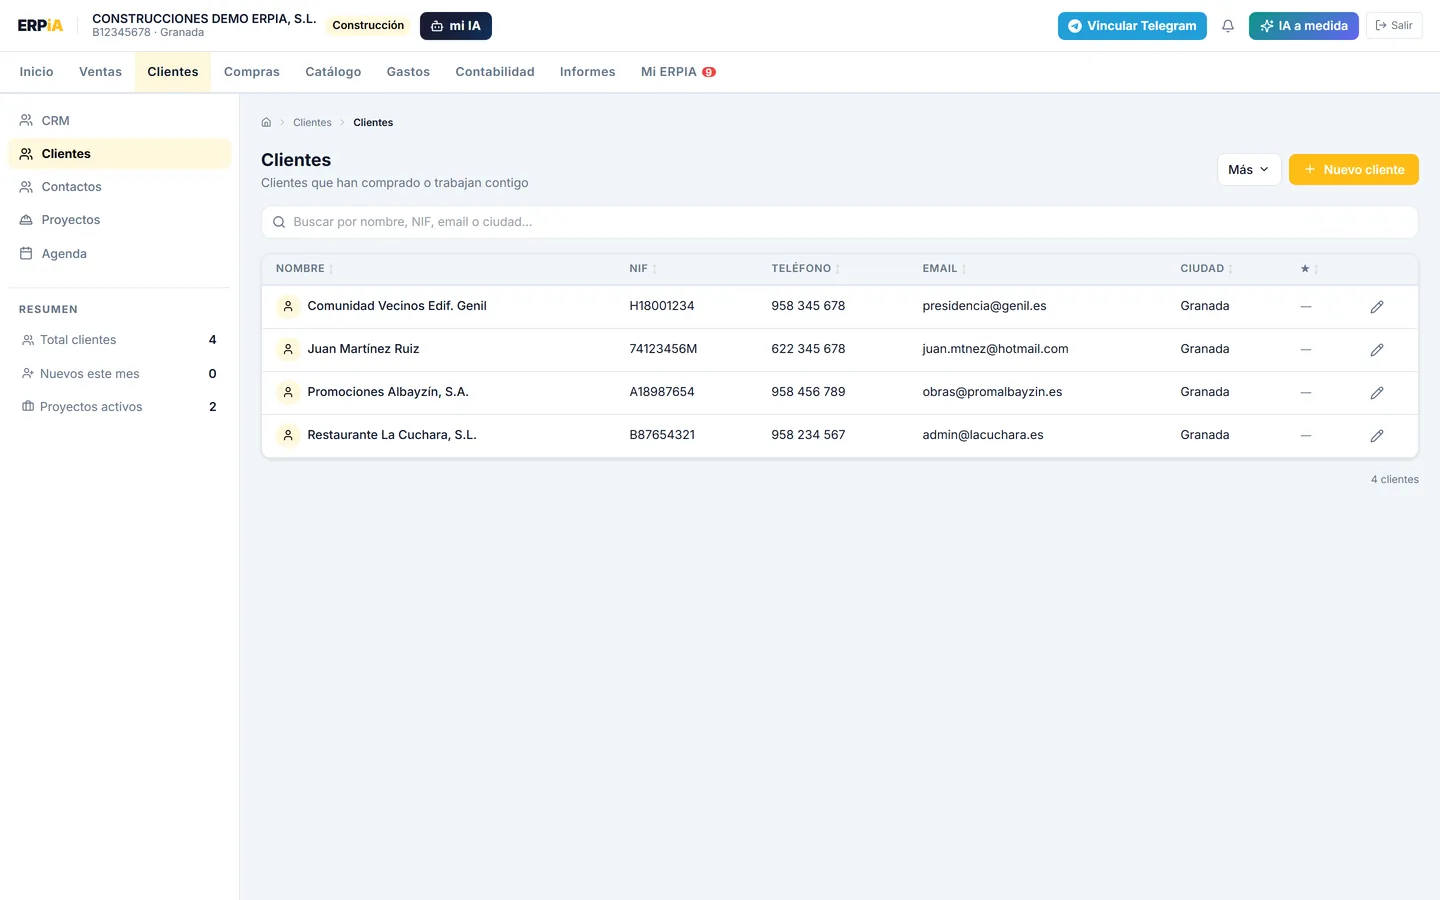Open the Ventas tab
Screen dimensions: 1440x900
[x=101, y=72]
